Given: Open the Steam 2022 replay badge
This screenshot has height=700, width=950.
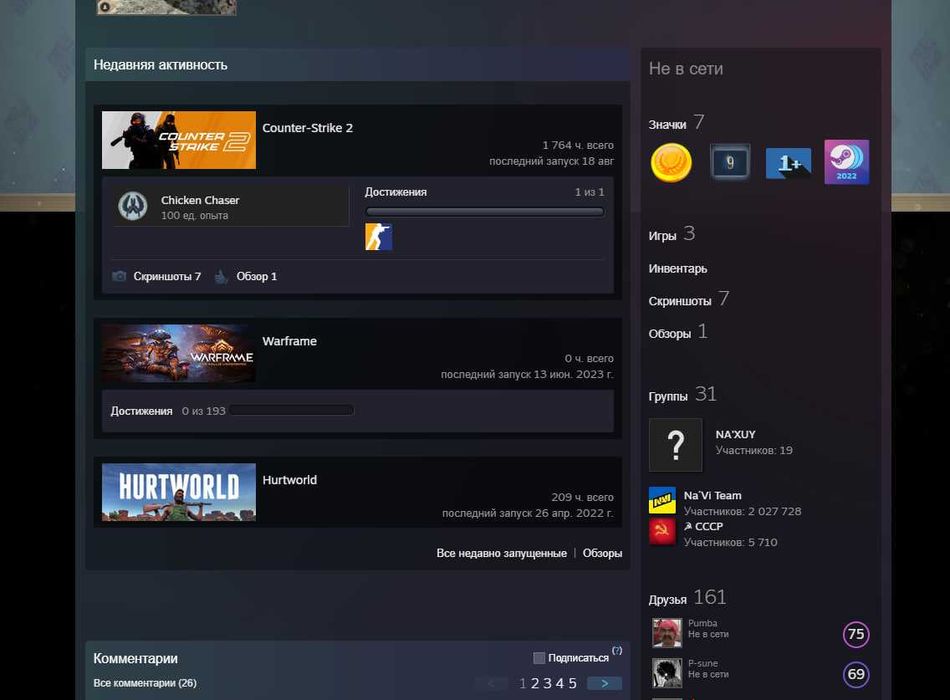Looking at the screenshot, I should tap(846, 162).
